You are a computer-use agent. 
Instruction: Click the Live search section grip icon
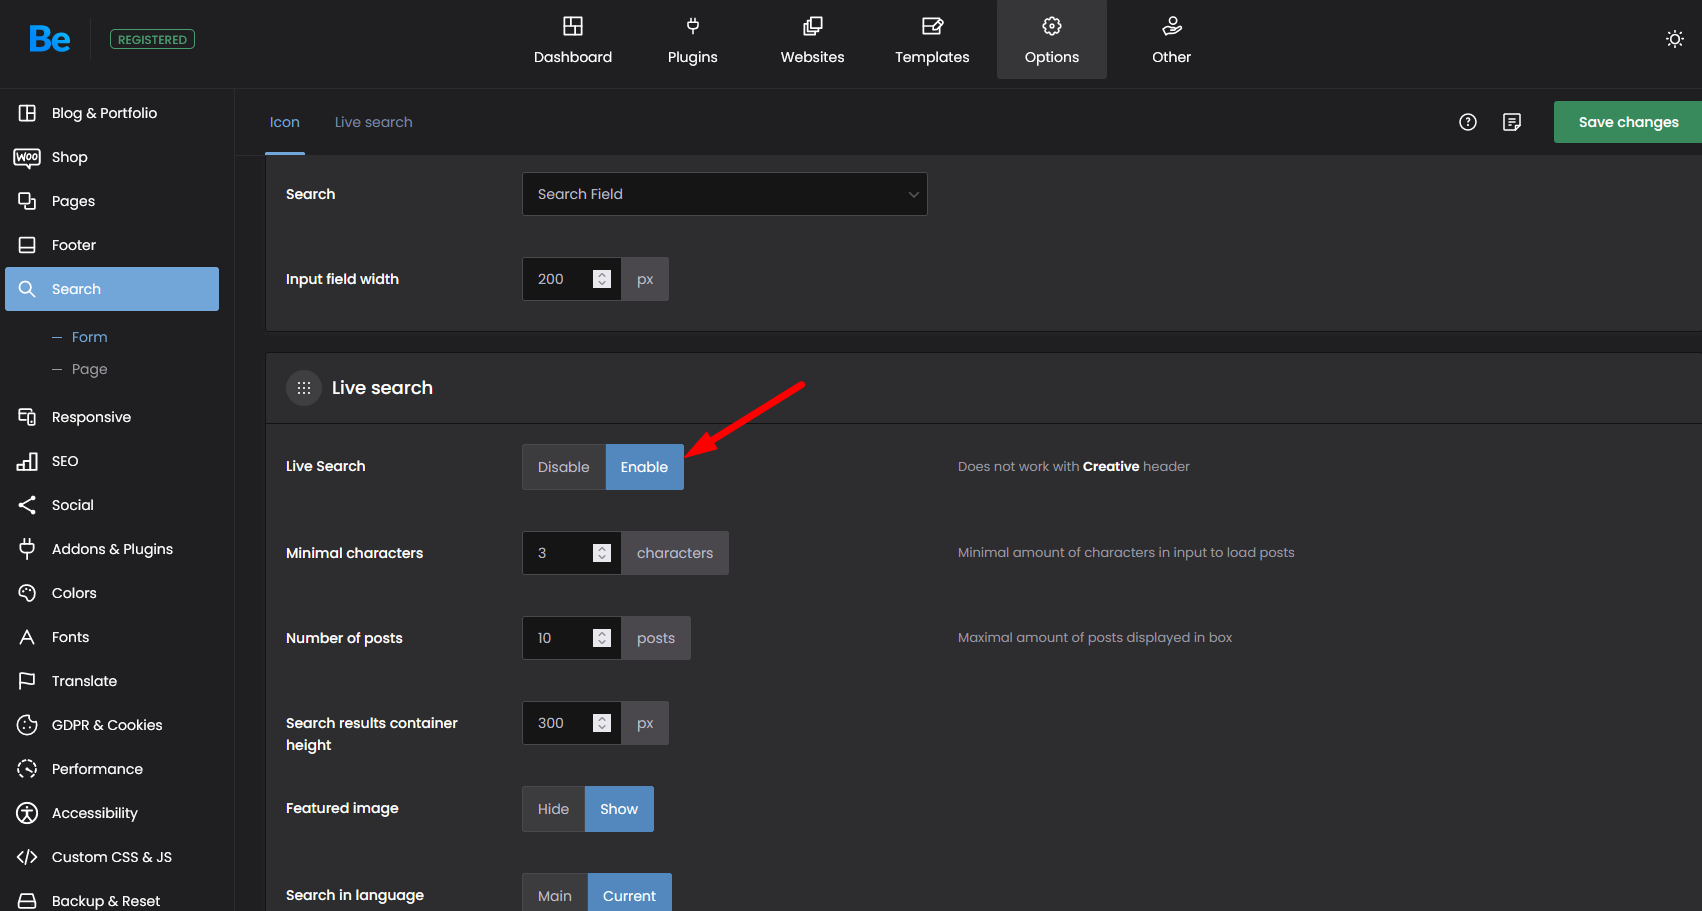click(x=304, y=388)
